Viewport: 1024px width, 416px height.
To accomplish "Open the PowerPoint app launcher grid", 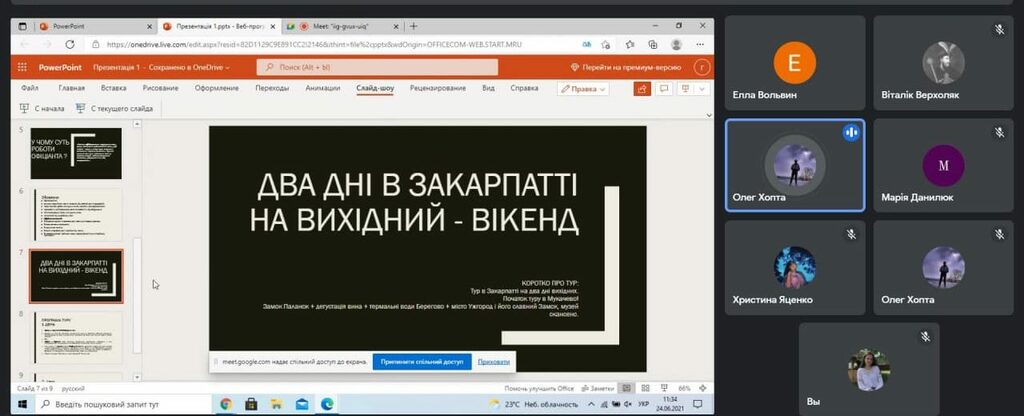I will point(23,67).
